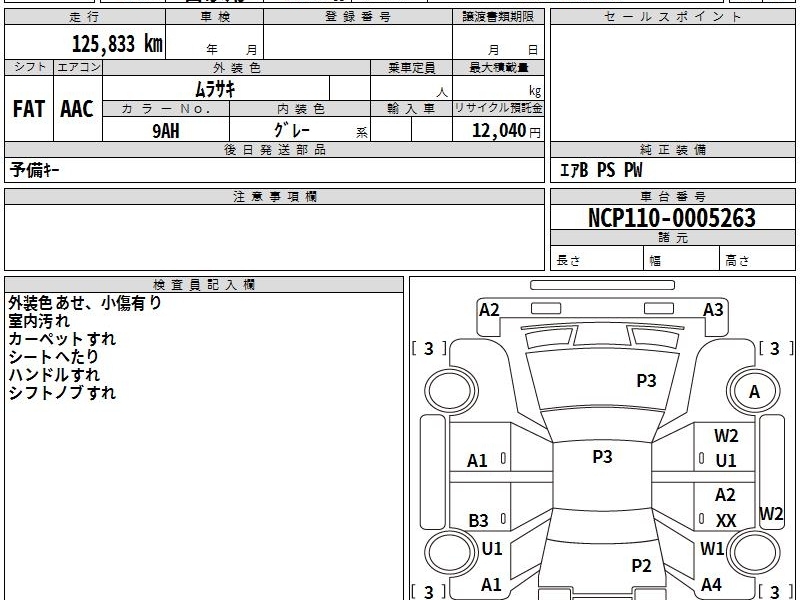
Task: Click the カーペットすれ note line
Action: coord(62,339)
